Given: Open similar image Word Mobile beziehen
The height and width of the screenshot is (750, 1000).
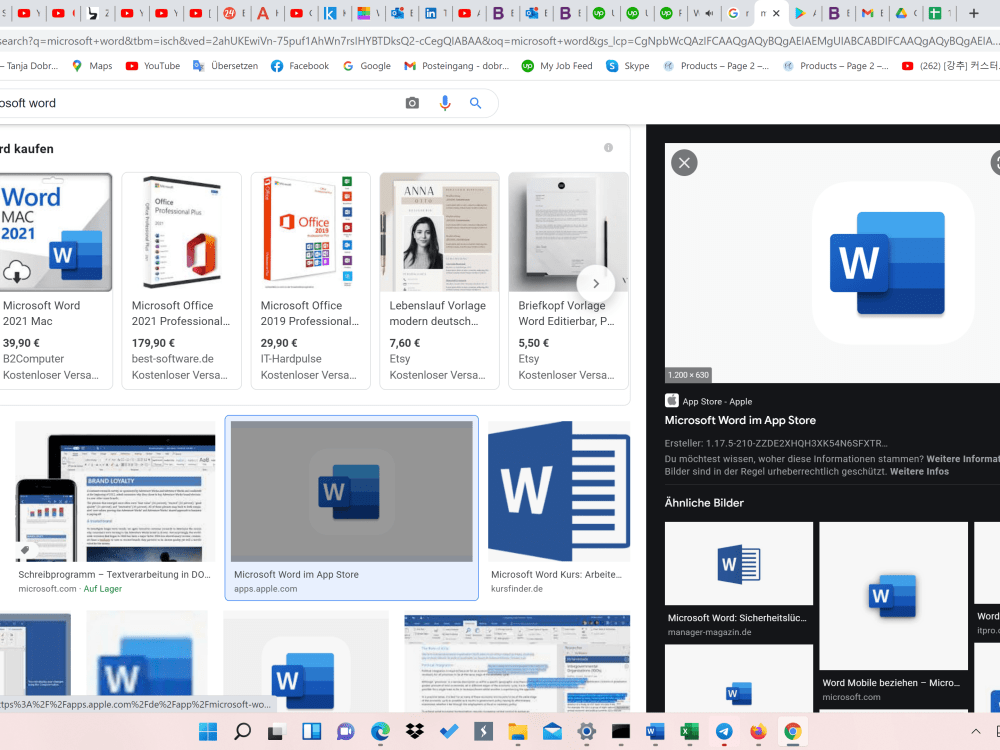Looking at the screenshot, I should [x=893, y=596].
